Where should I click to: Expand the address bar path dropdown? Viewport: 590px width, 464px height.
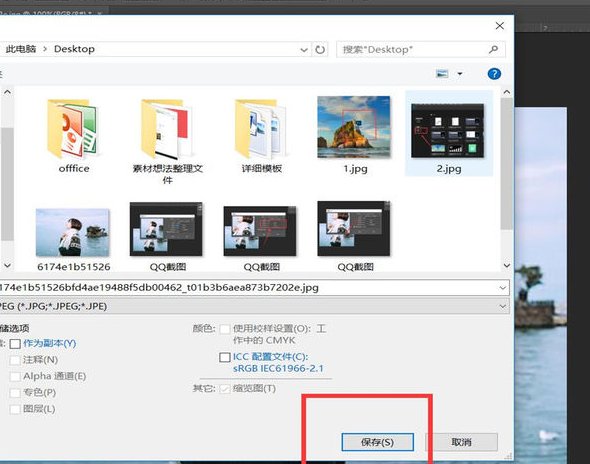pyautogui.click(x=304, y=50)
